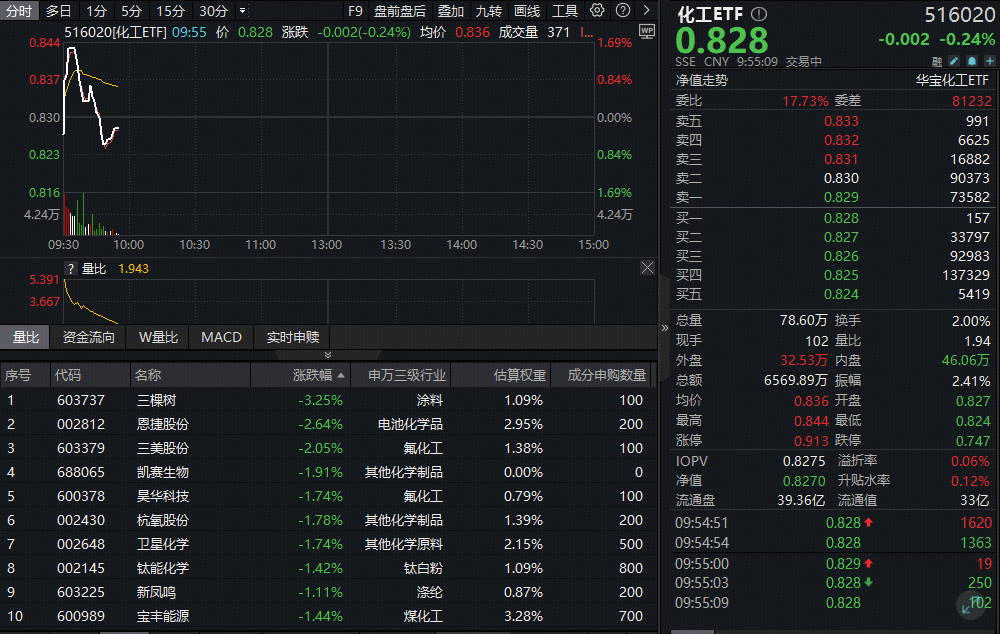Click the alert bell icon in the quote header
This screenshot has height=634, width=1000.
click(x=971, y=61)
